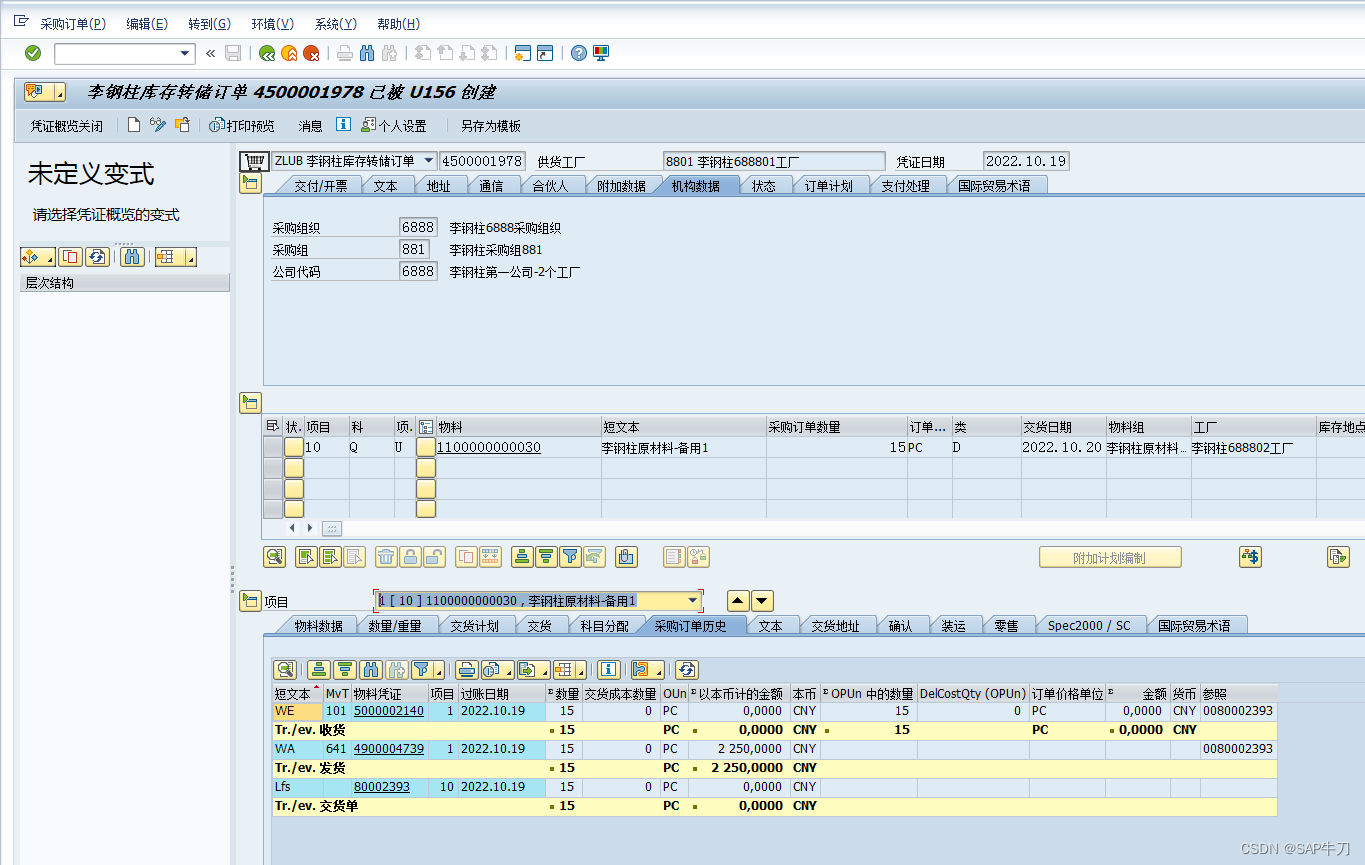Click the red Cancel icon

click(311, 53)
